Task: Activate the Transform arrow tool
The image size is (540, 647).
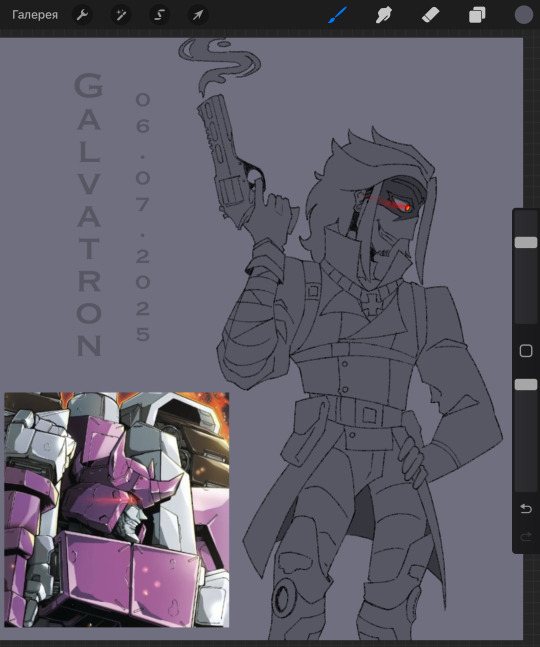Action: [198, 15]
